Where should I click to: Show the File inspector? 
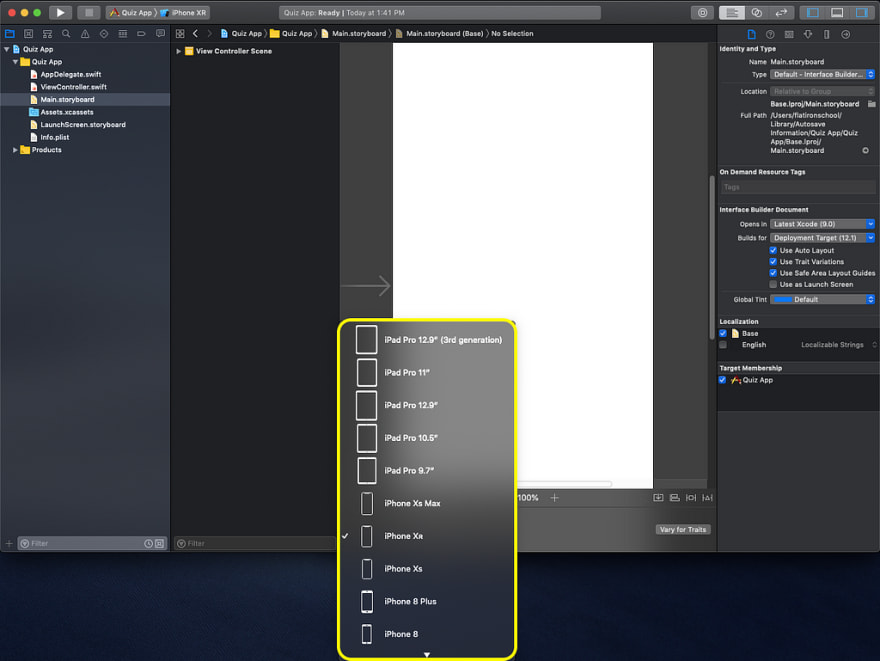[751, 34]
